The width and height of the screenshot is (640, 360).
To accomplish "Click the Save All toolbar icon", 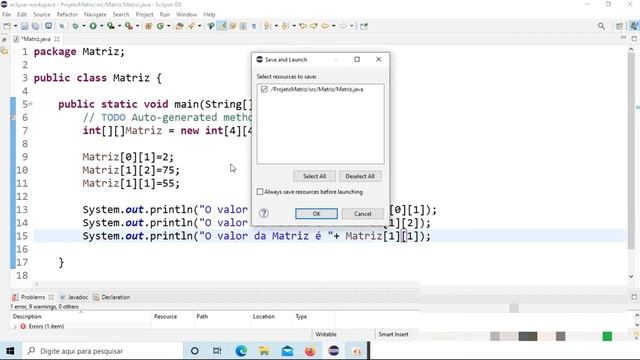I will tap(36, 26).
